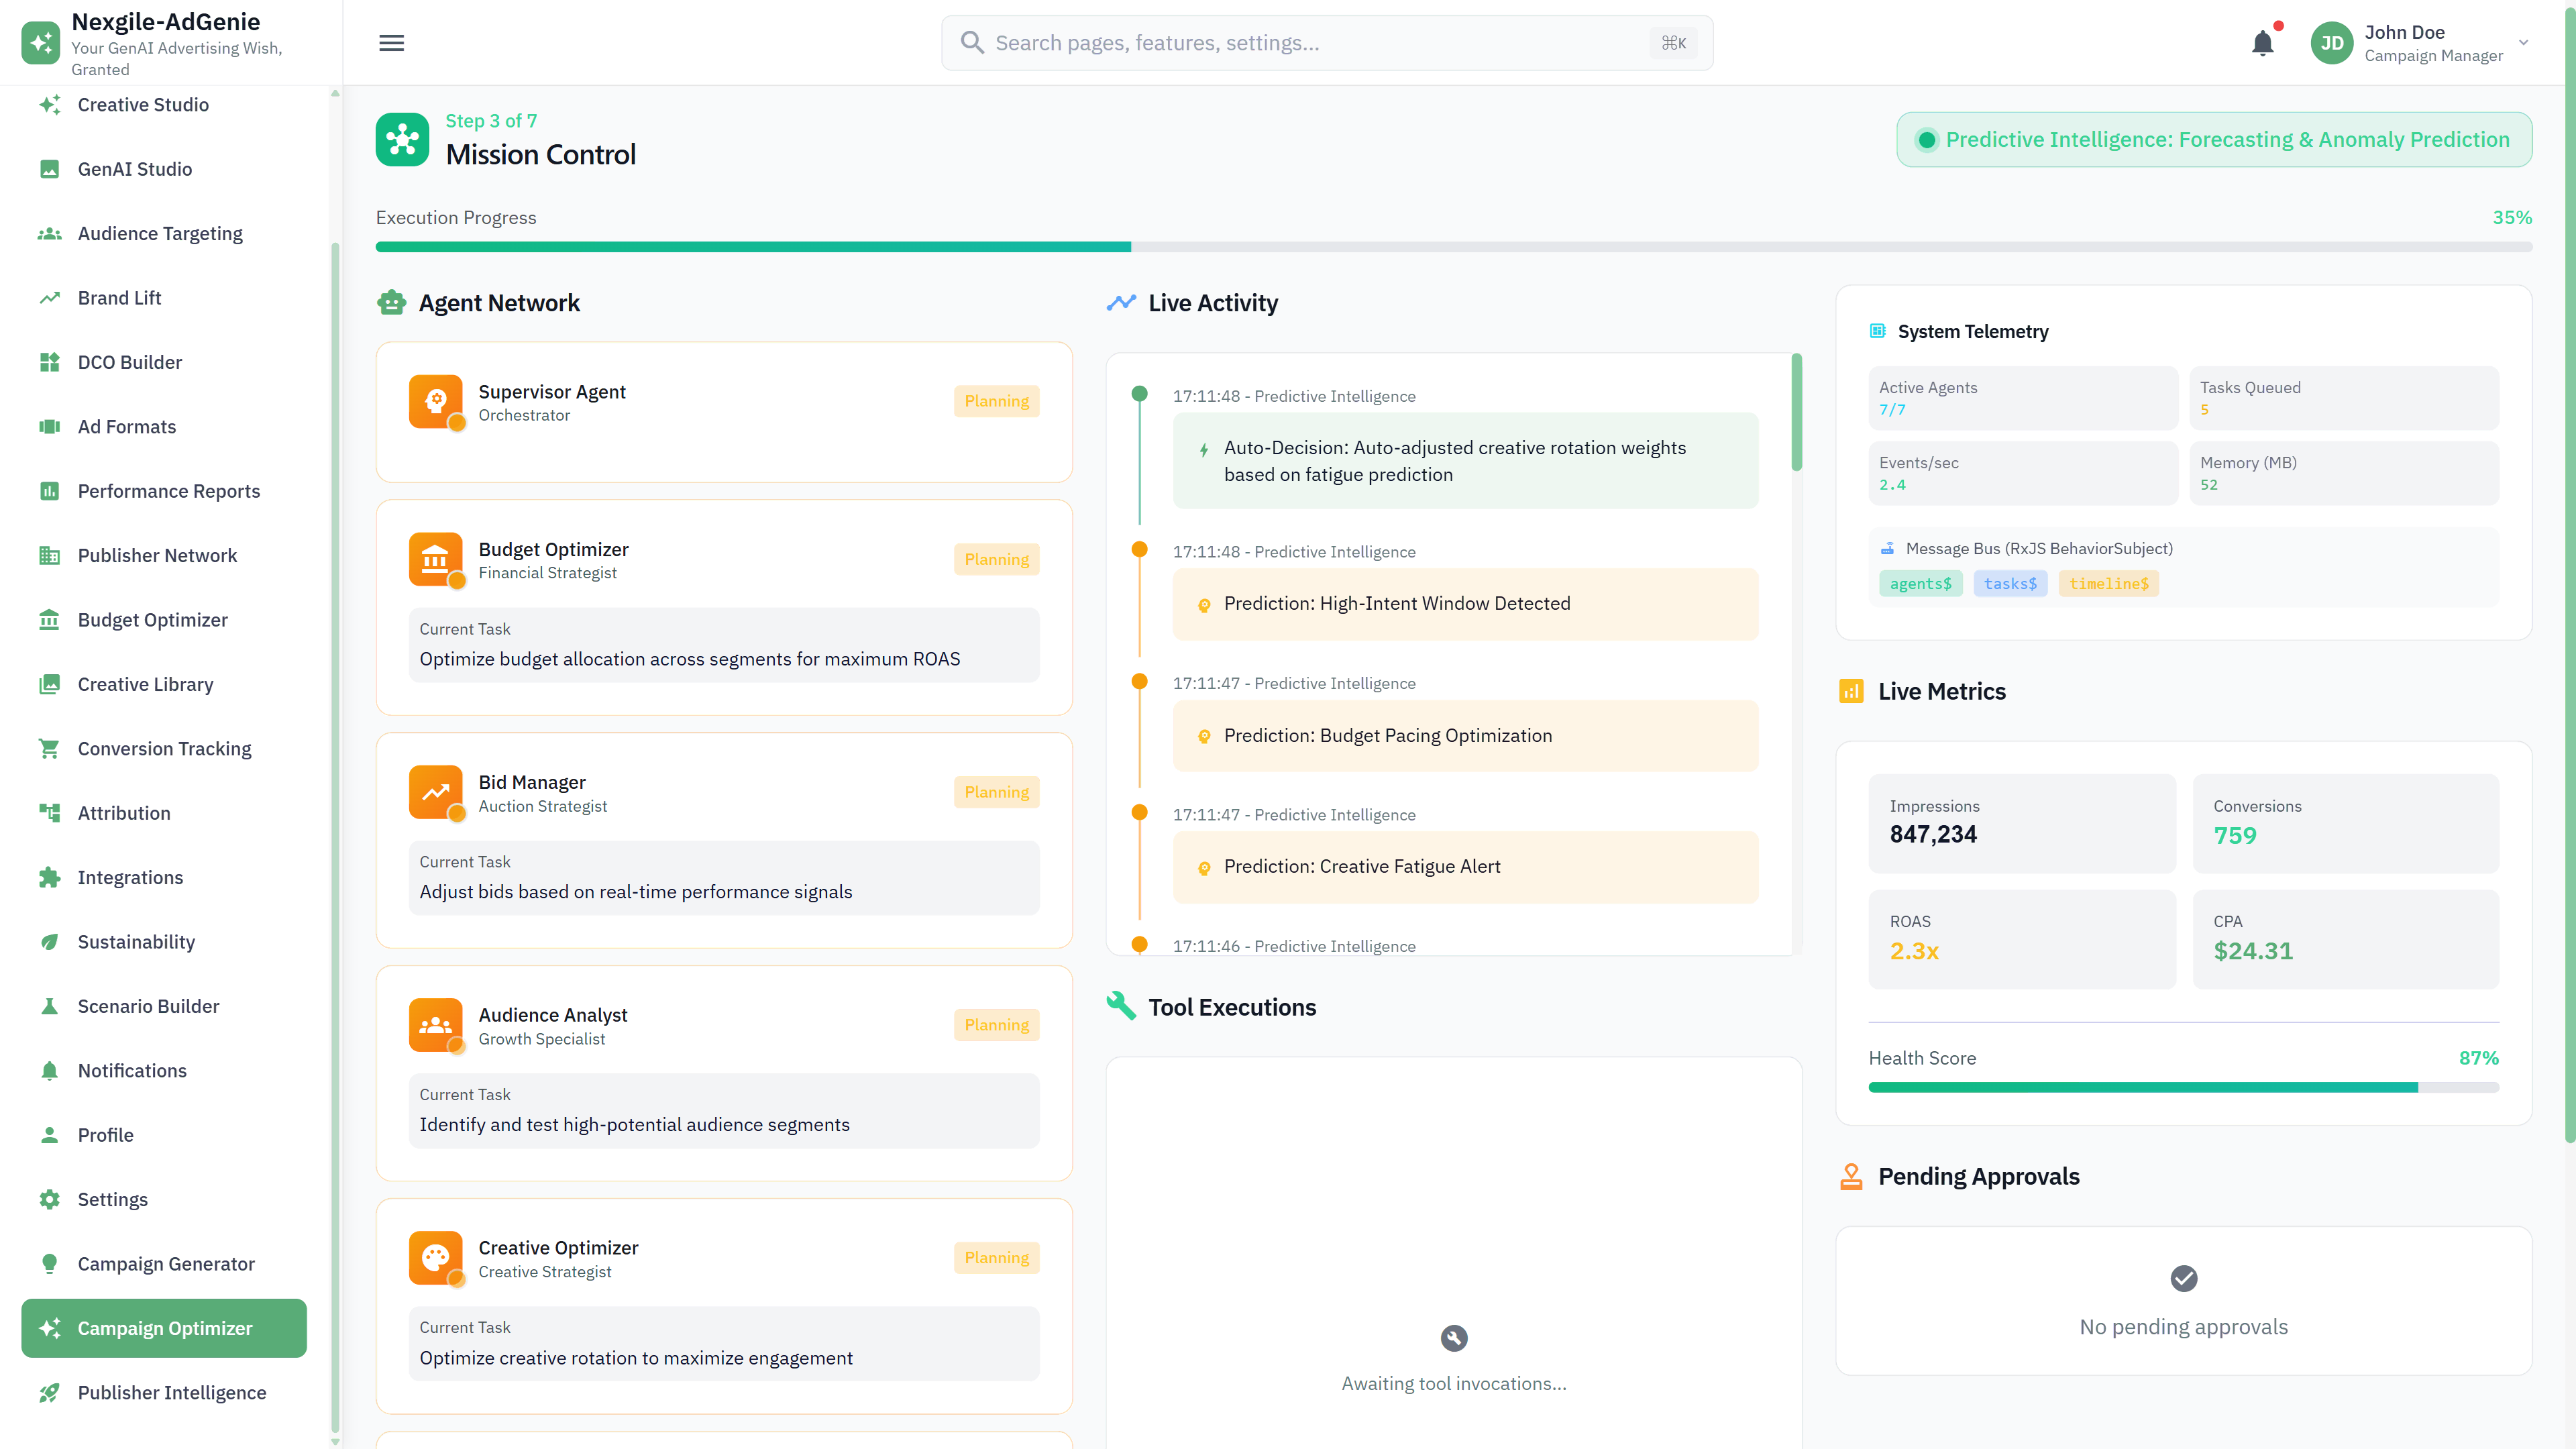Image resolution: width=2576 pixels, height=1449 pixels.
Task: Click the Supervisor Agent orchestrator avatar
Action: click(x=436, y=401)
